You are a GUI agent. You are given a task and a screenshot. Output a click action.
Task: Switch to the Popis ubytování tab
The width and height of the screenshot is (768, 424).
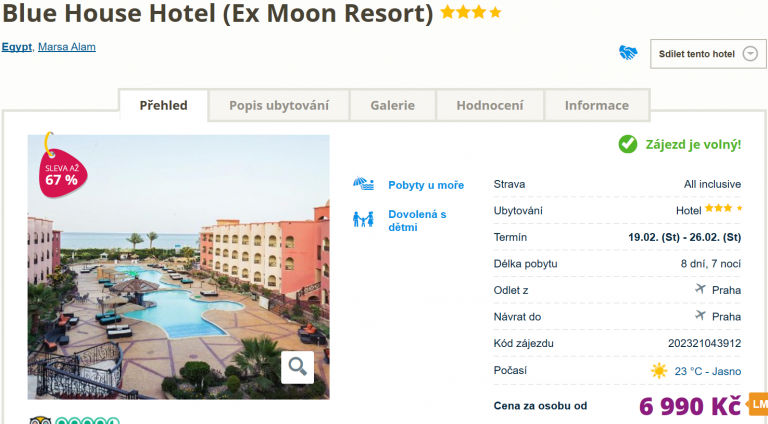point(278,105)
